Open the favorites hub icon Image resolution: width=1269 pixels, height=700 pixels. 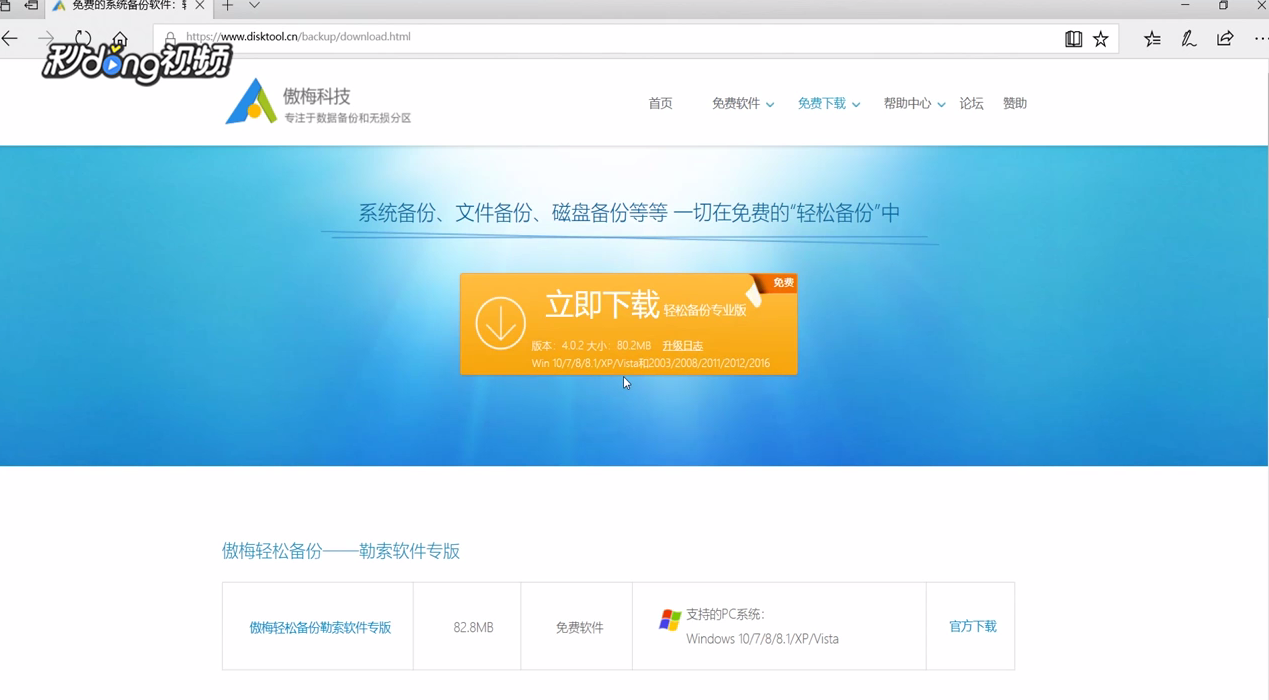(1152, 39)
